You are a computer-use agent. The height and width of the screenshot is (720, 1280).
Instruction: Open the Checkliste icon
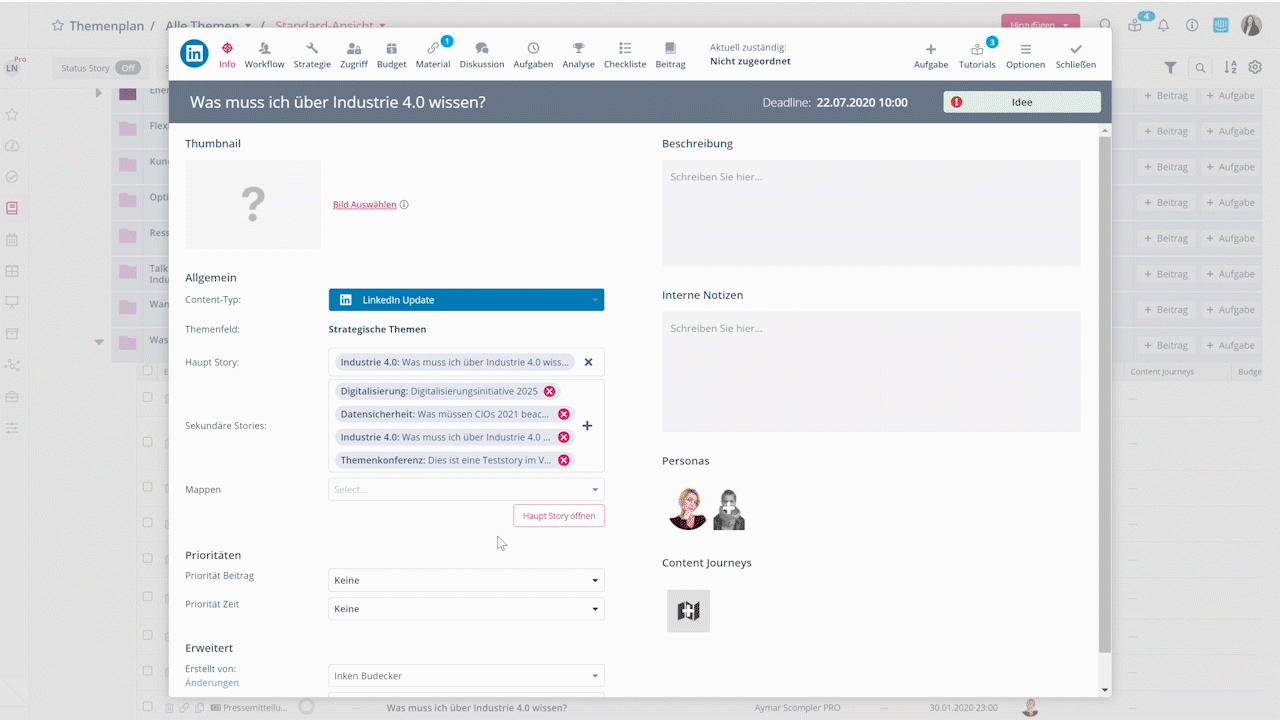pos(625,49)
